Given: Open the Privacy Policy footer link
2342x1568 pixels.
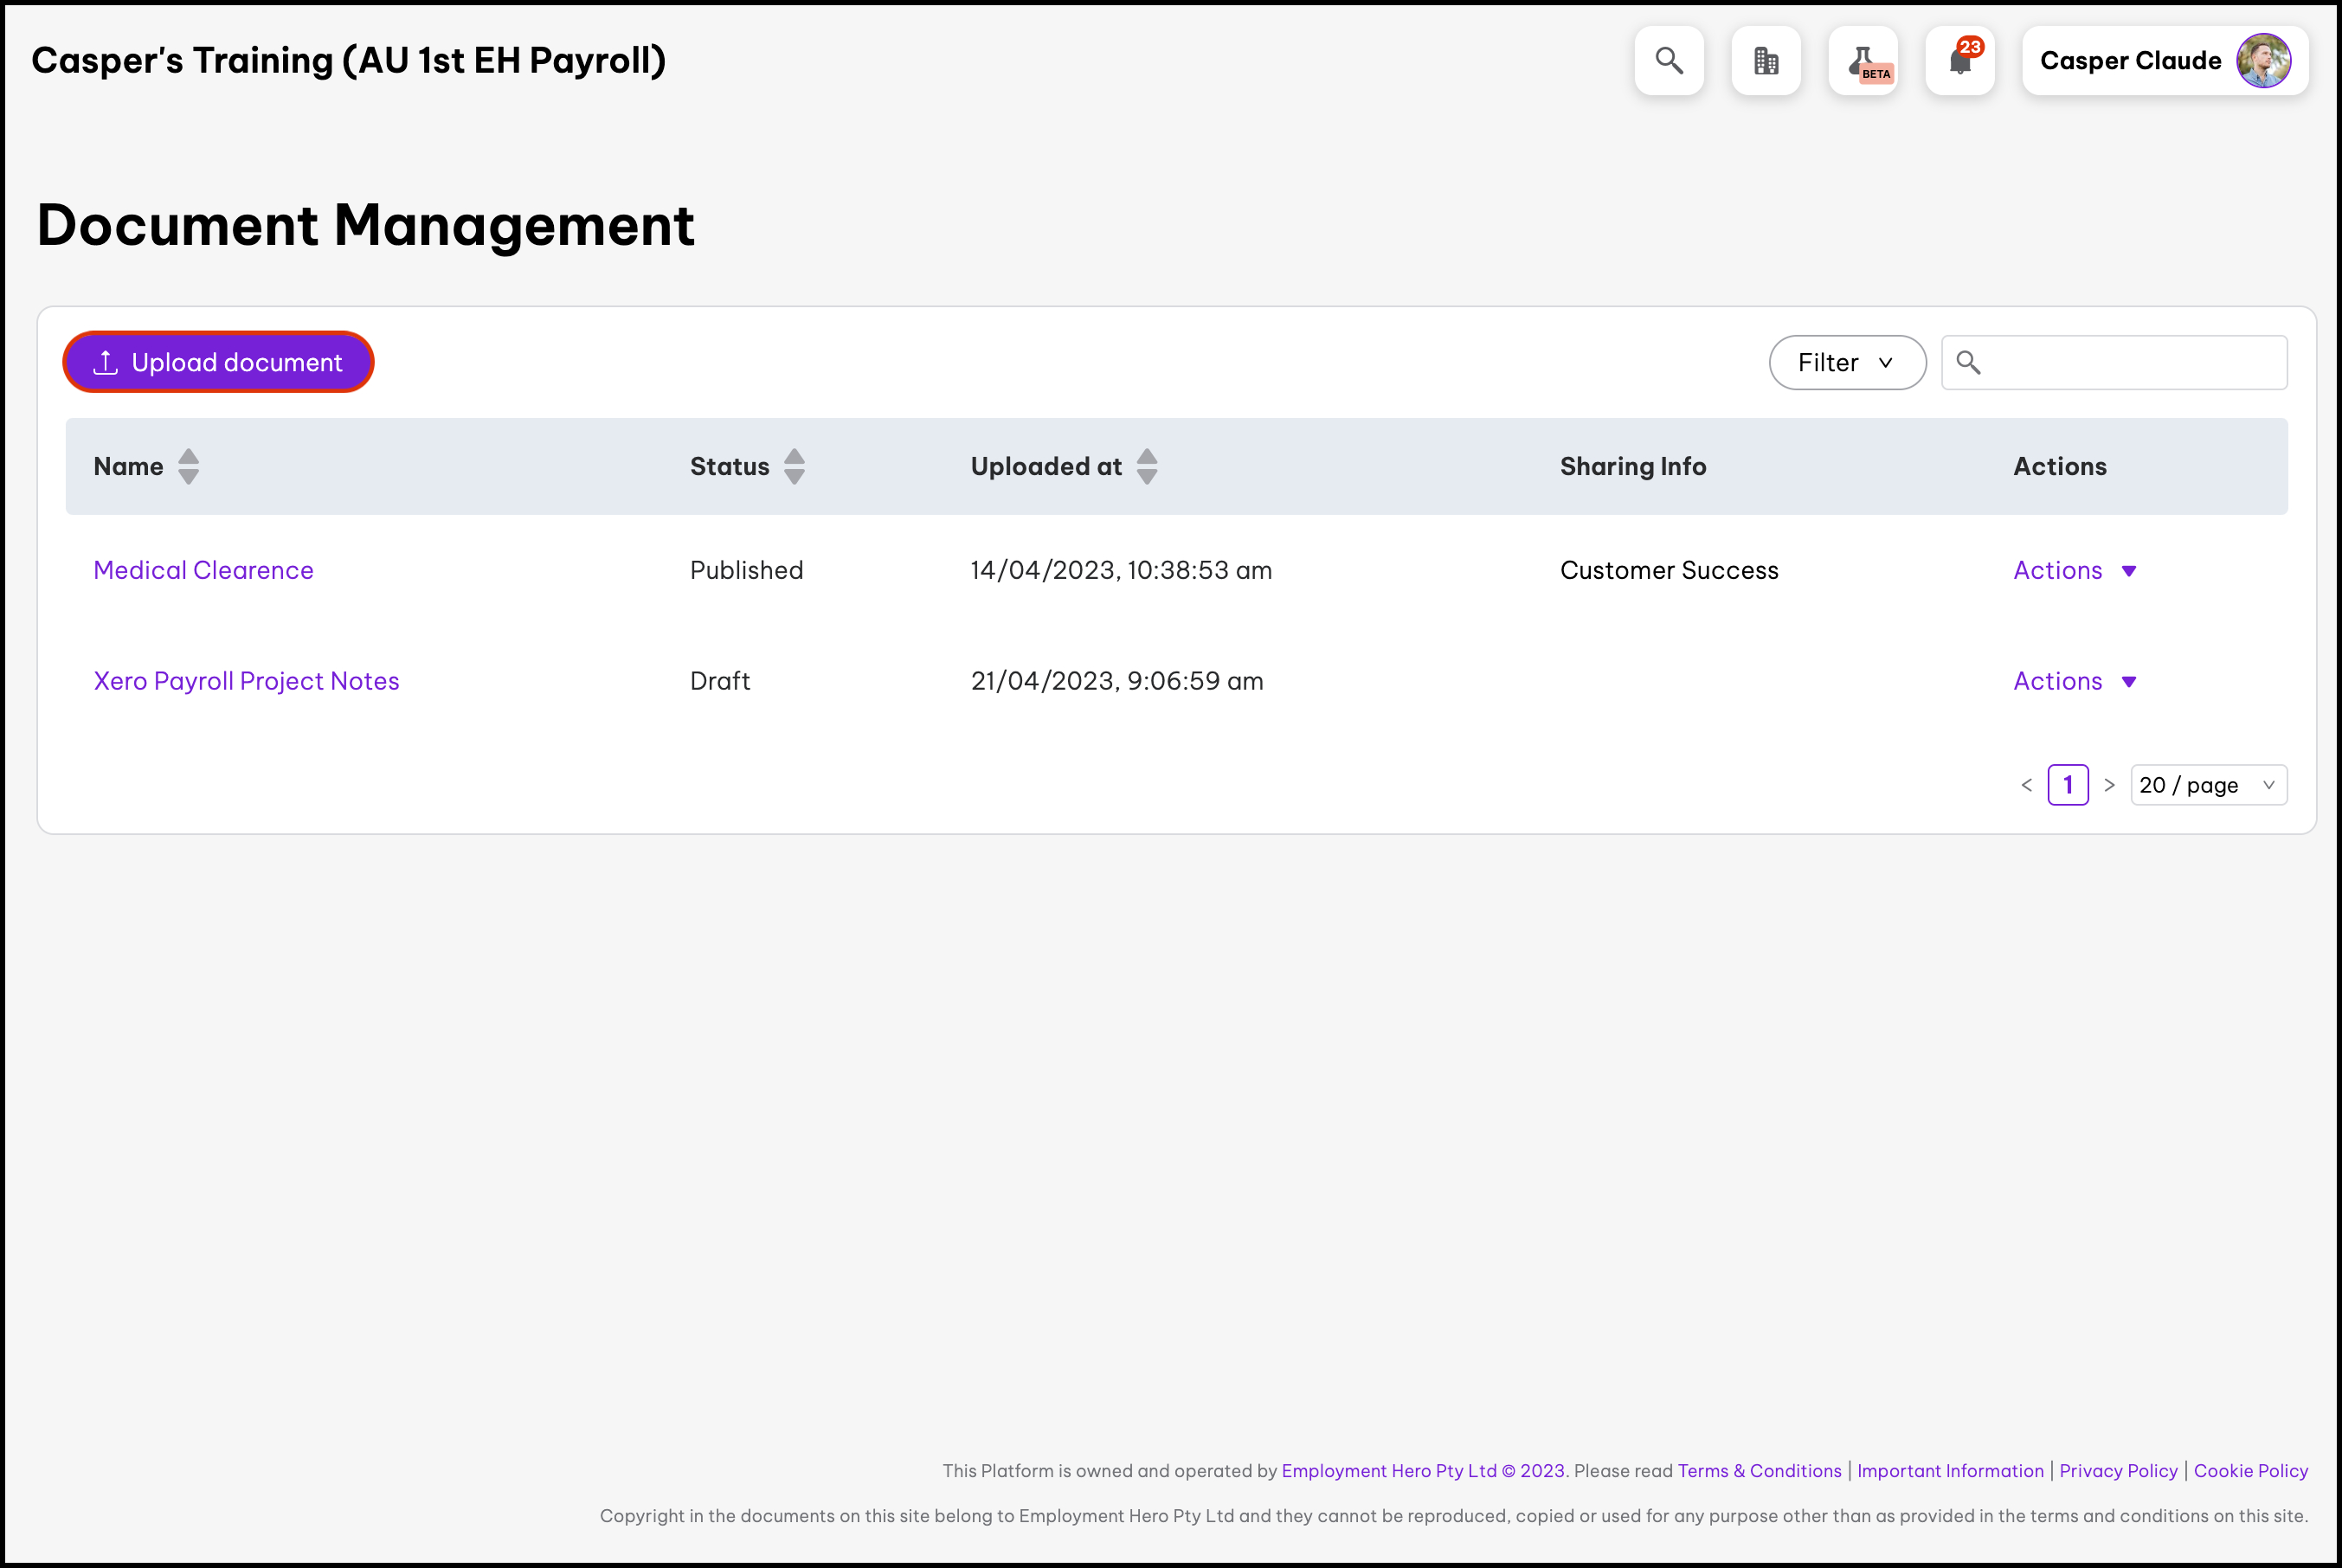Looking at the screenshot, I should pos(2117,1471).
